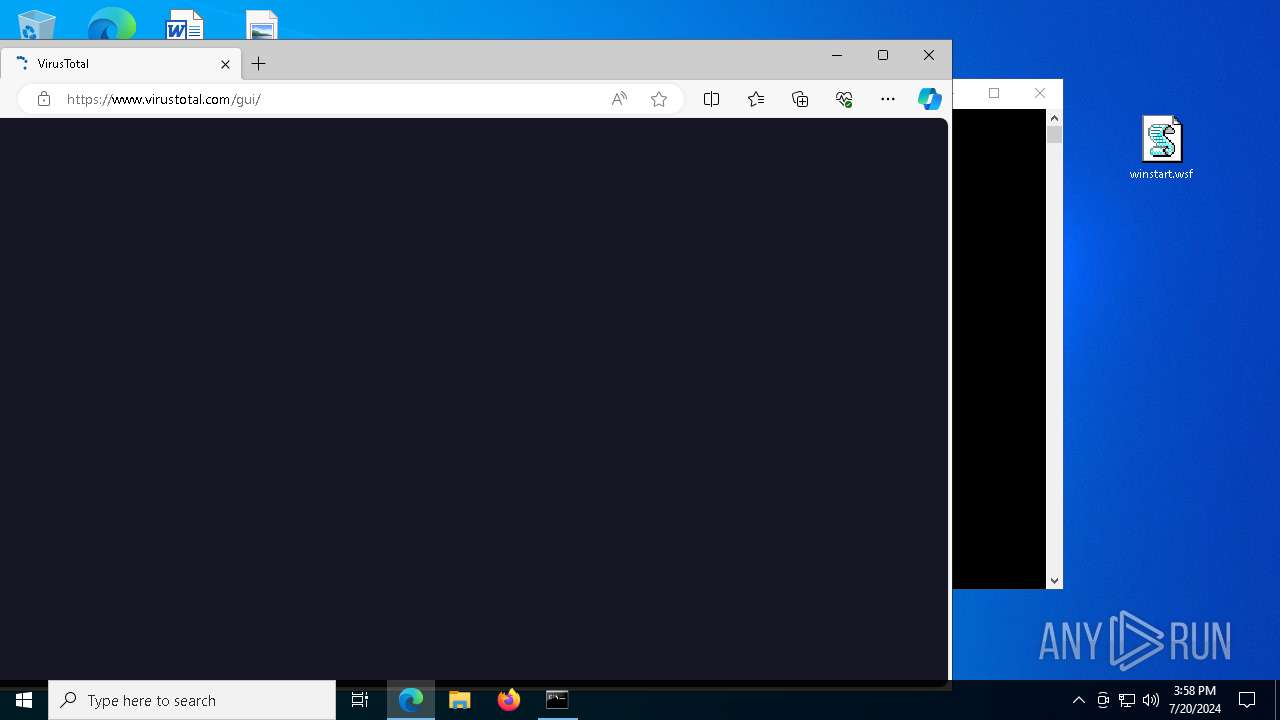Open the Favorites list
The width and height of the screenshot is (1280, 720).
756,99
